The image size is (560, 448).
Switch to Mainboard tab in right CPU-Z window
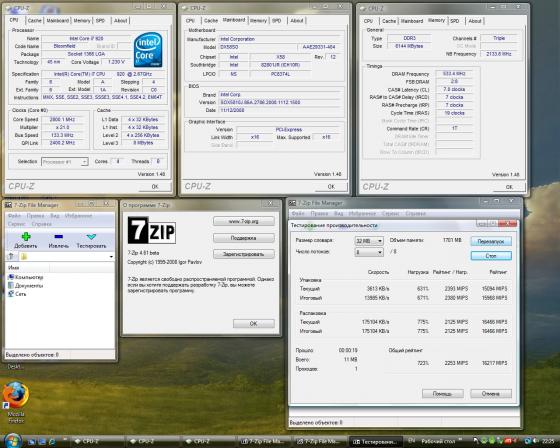pos(412,21)
